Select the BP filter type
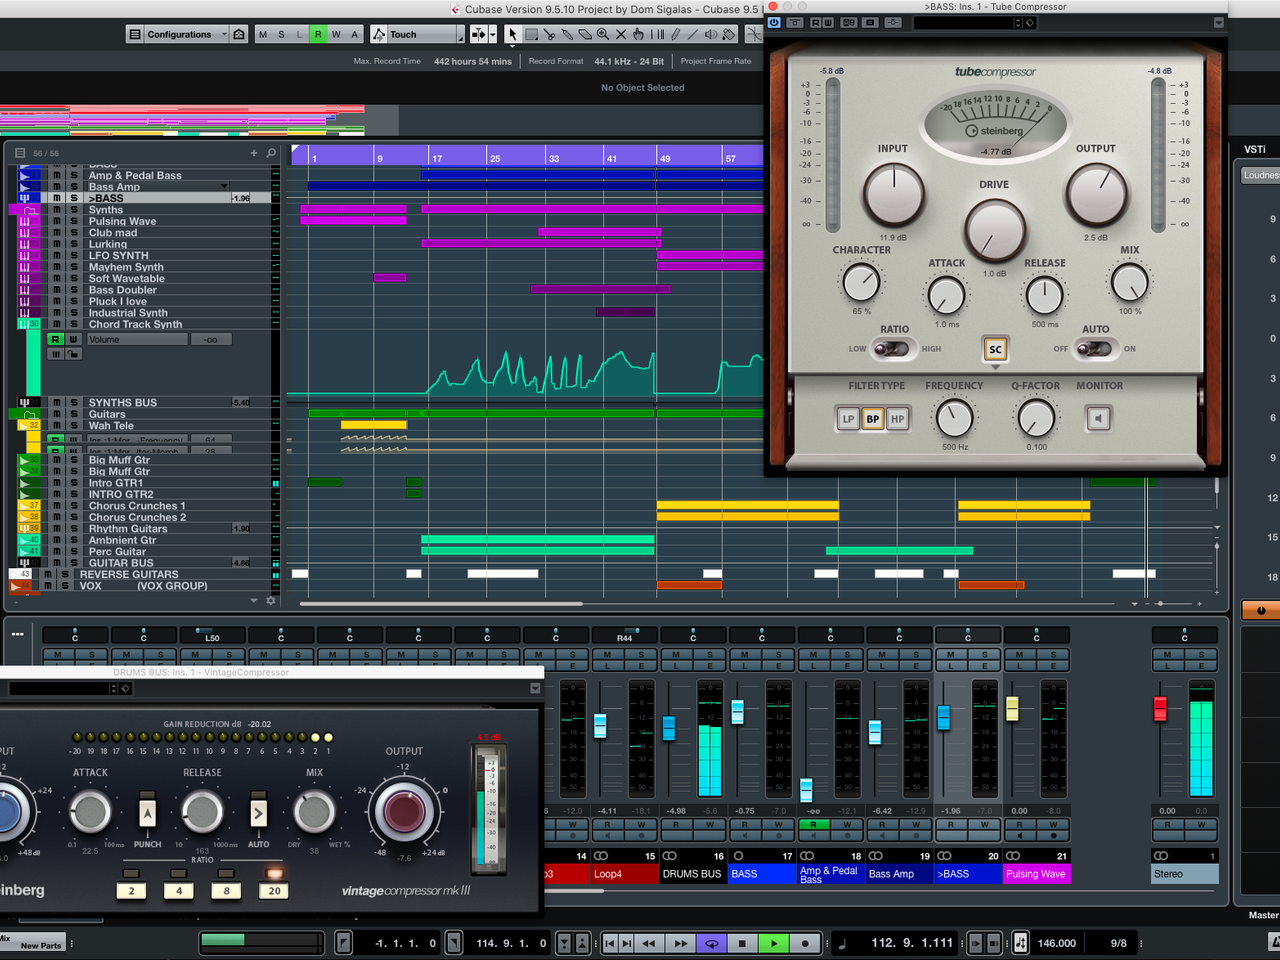 coord(873,419)
